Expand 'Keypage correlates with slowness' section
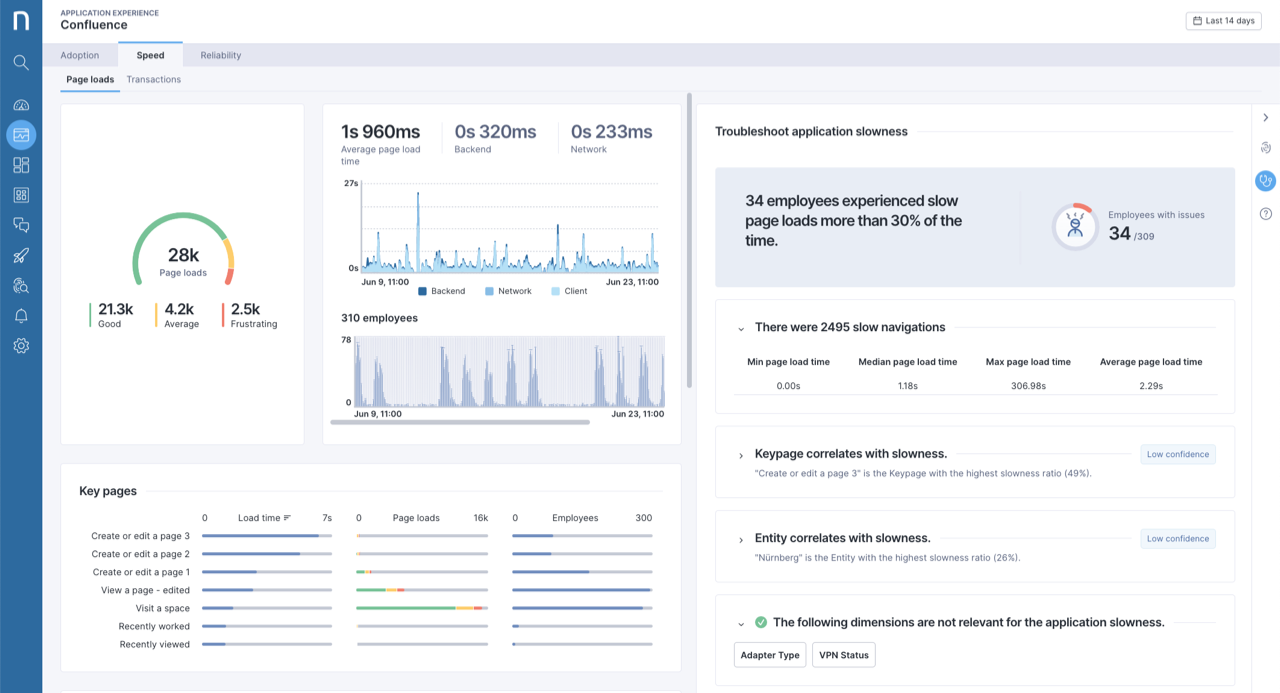Image resolution: width=1280 pixels, height=693 pixels. coord(741,455)
